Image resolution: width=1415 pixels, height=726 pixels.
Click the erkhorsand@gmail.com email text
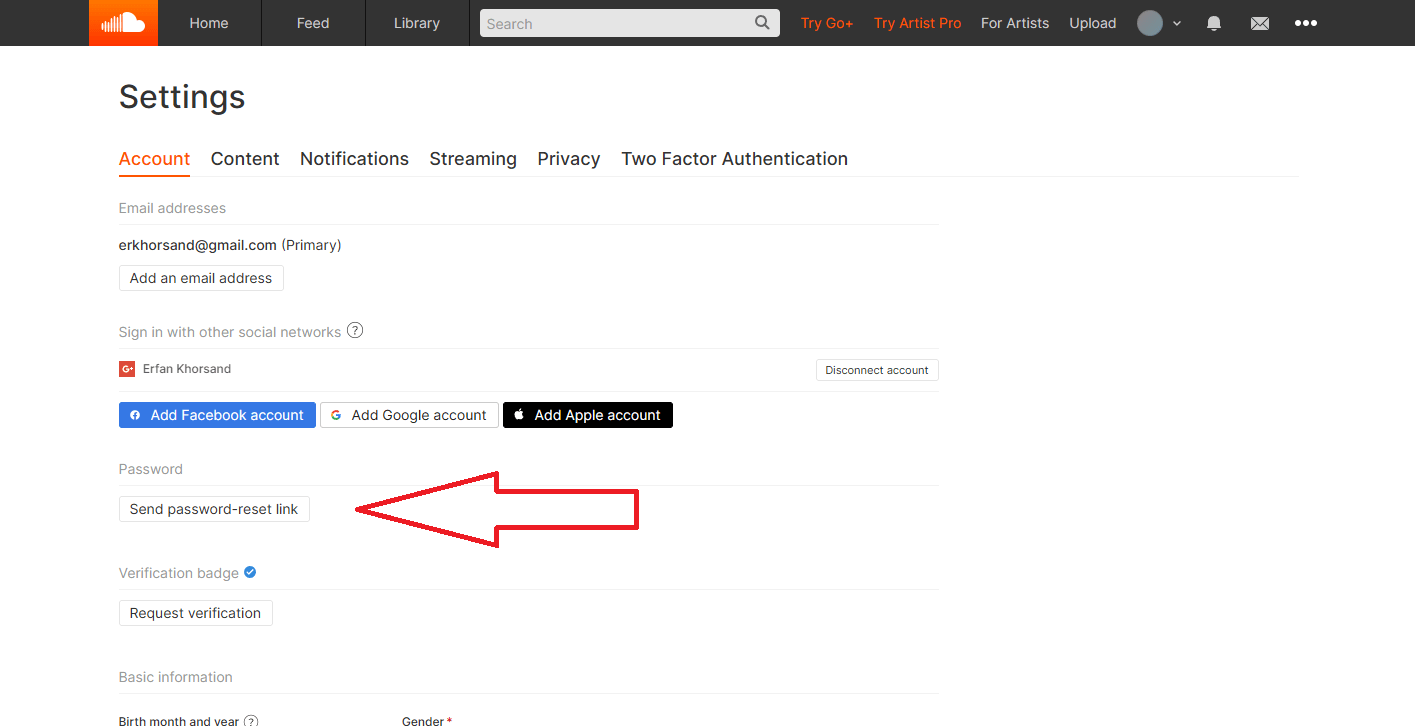click(198, 245)
